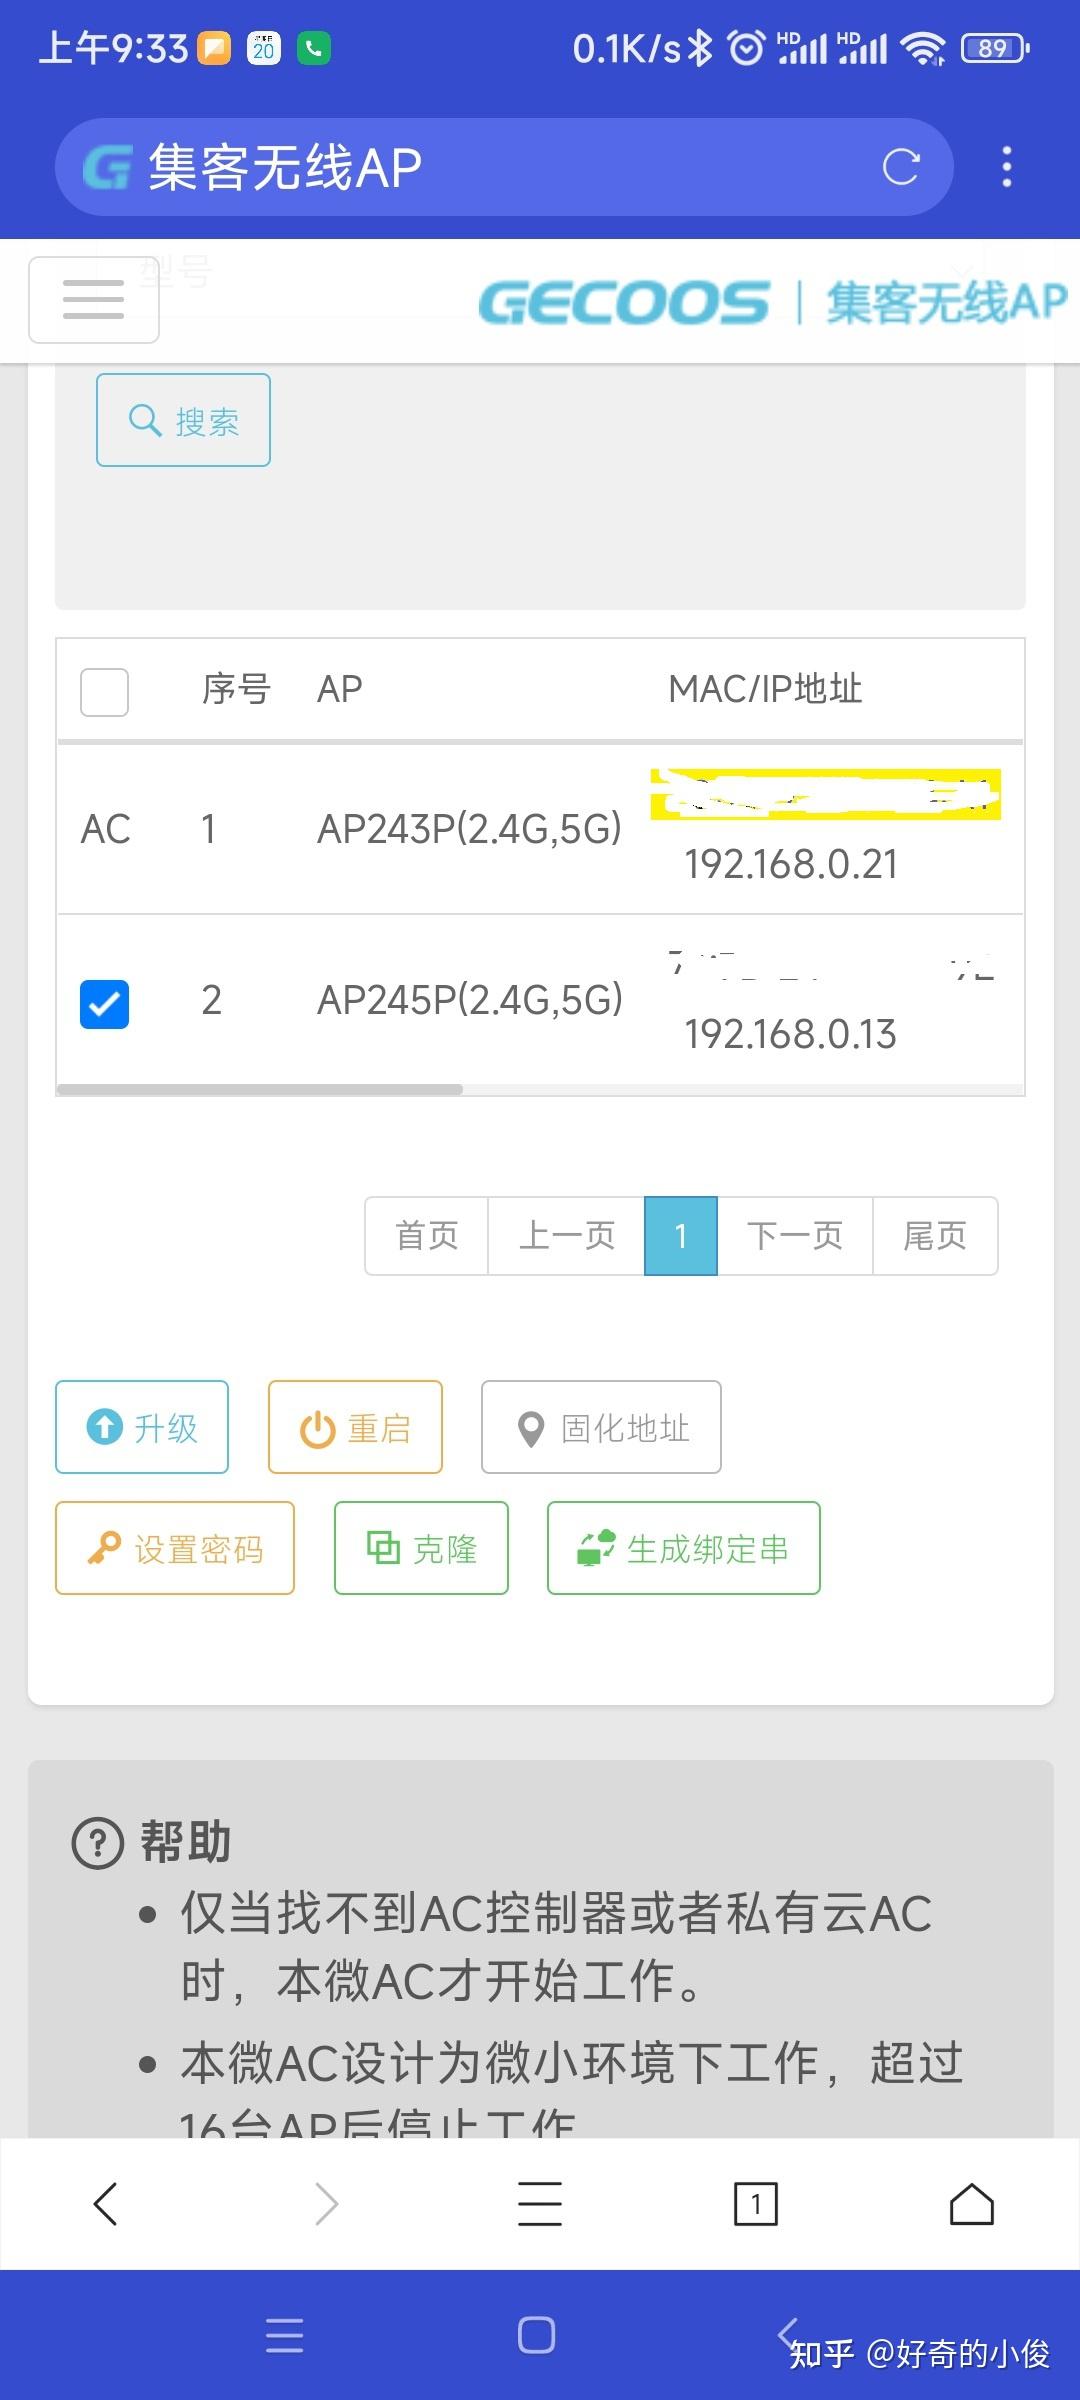The height and width of the screenshot is (2400, 1080).
Task: Click the upgrade (升级) icon button
Action: [x=103, y=1427]
